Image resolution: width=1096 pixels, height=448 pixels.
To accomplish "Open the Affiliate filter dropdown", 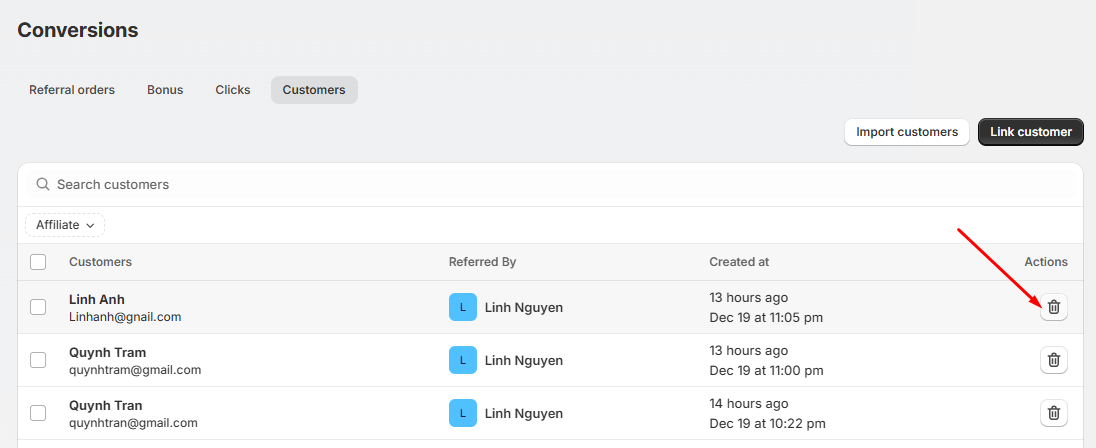I will point(65,225).
